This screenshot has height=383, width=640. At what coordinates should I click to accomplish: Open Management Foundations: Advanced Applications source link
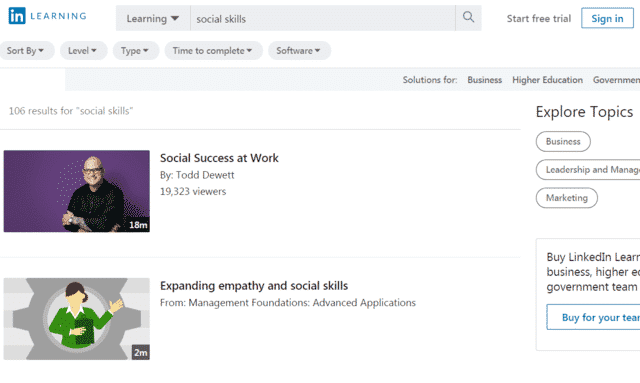302,303
